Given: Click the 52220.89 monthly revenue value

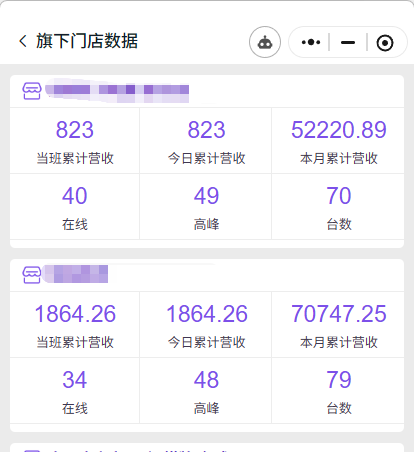Looking at the screenshot, I should [339, 130].
